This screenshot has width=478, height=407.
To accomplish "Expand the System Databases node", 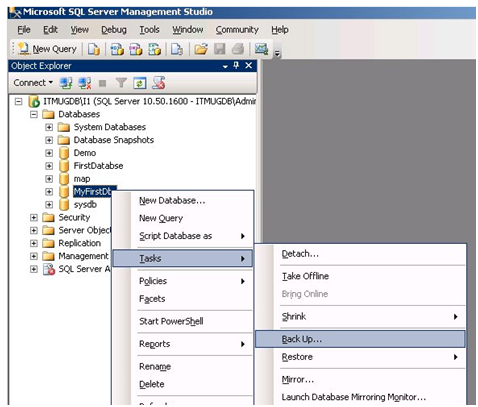I will (x=49, y=127).
